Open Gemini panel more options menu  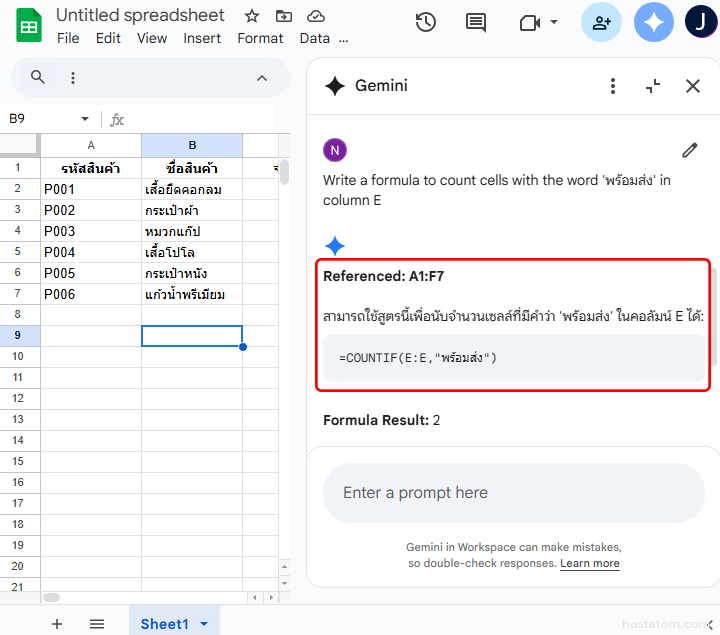point(613,86)
